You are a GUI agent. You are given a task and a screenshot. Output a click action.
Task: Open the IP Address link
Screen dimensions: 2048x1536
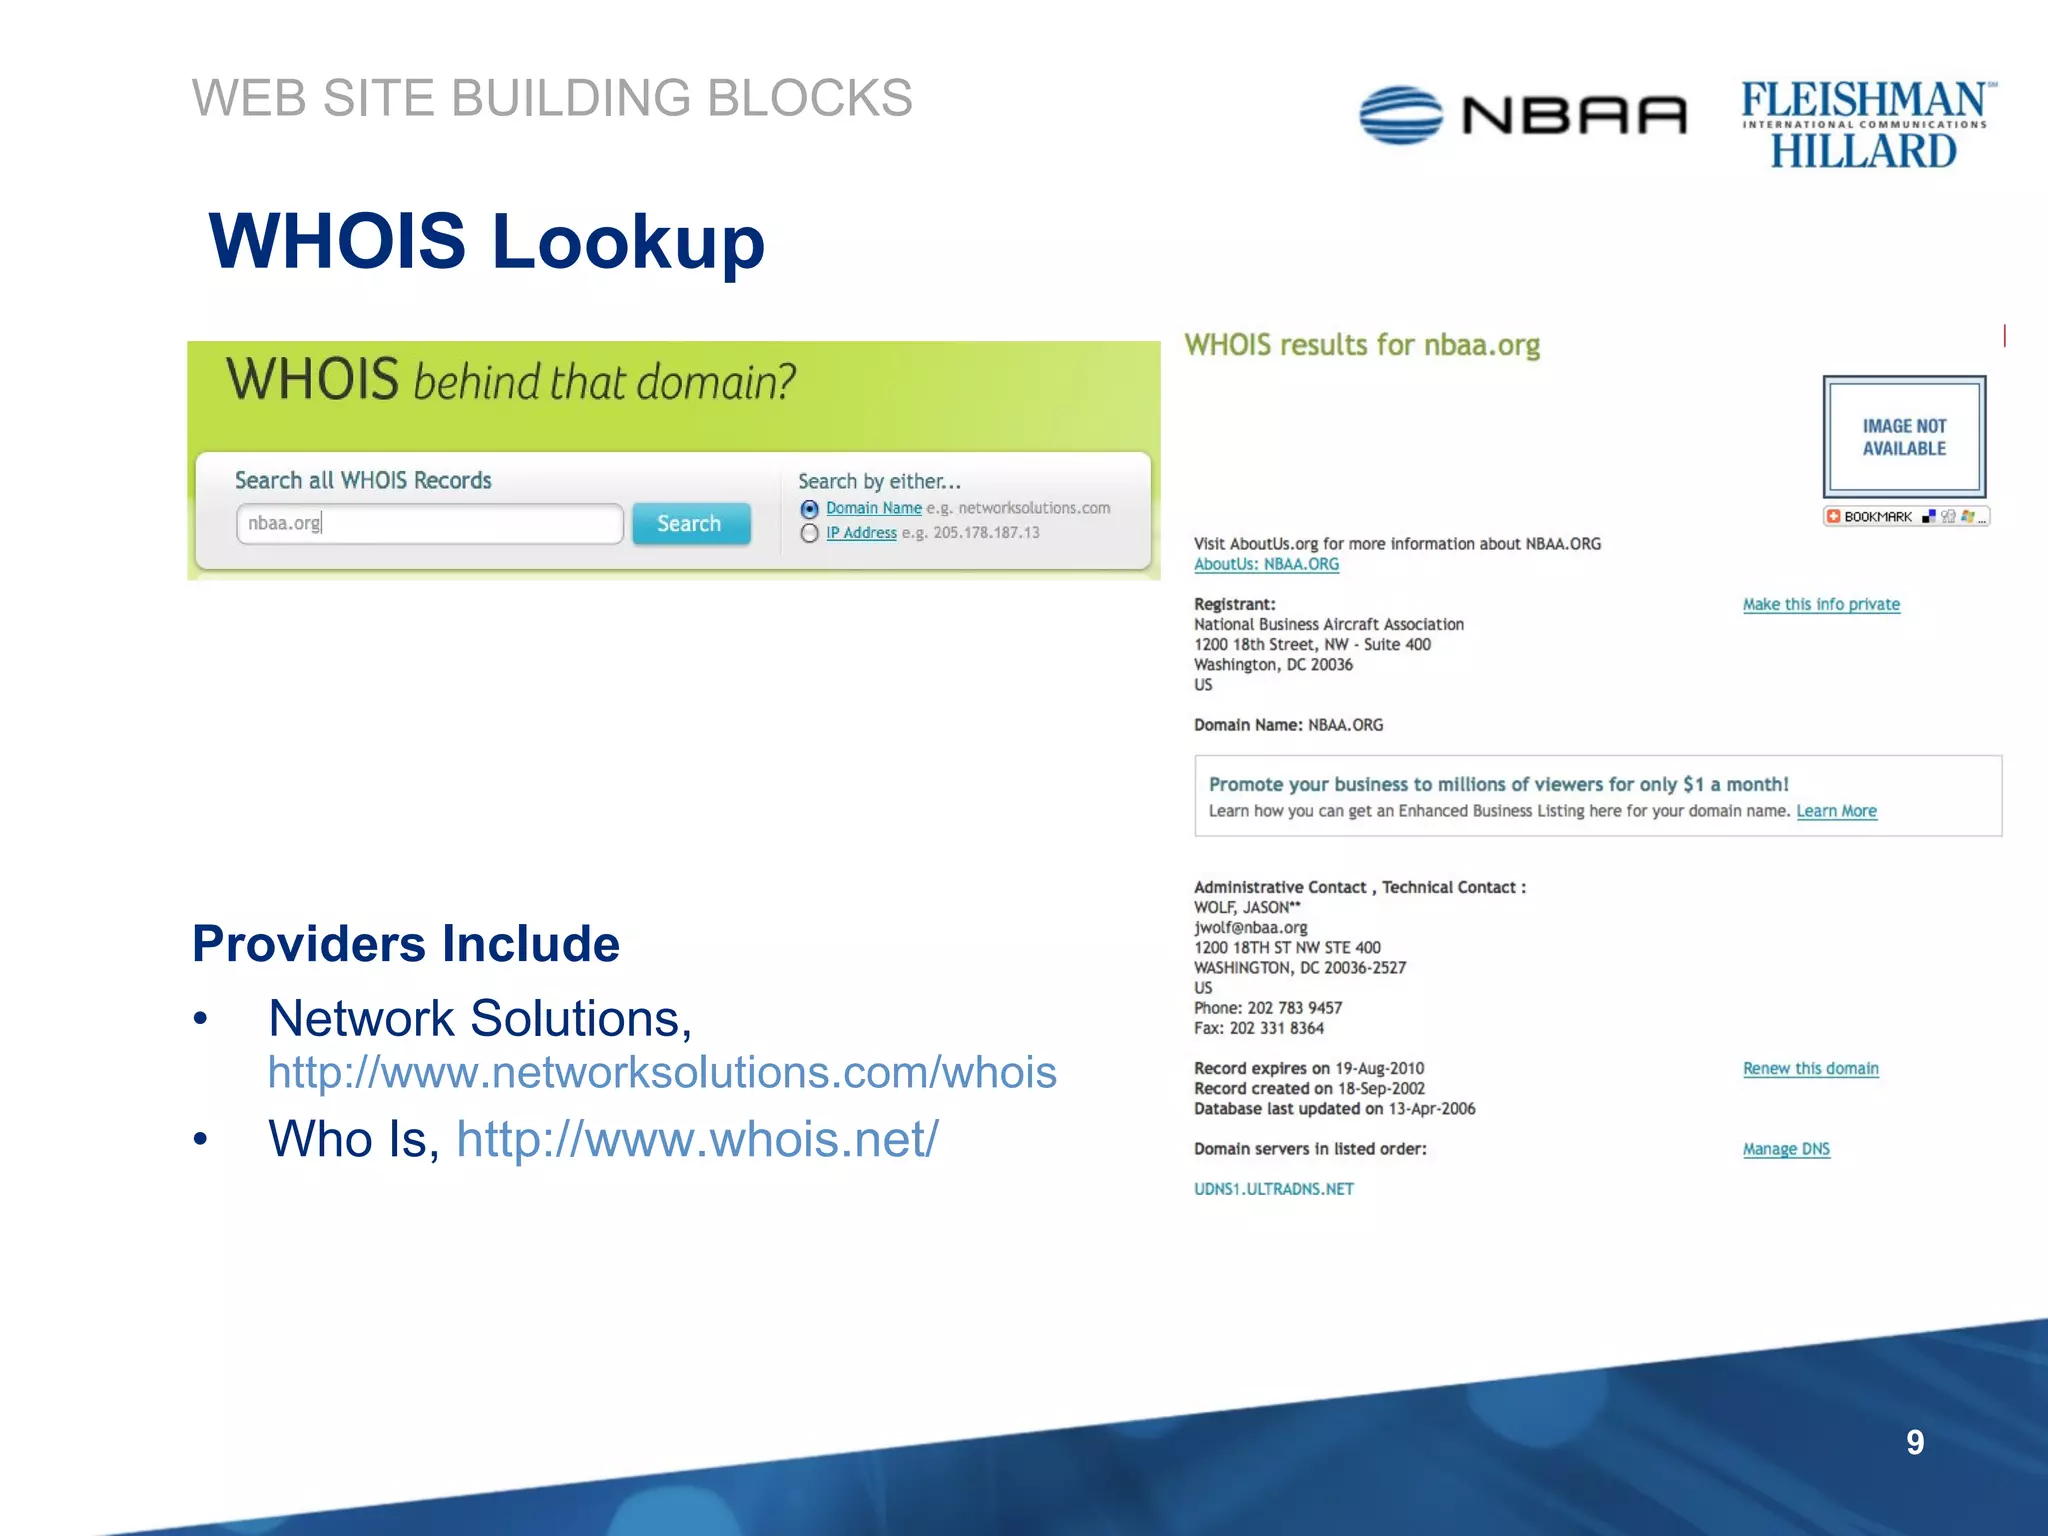861,533
